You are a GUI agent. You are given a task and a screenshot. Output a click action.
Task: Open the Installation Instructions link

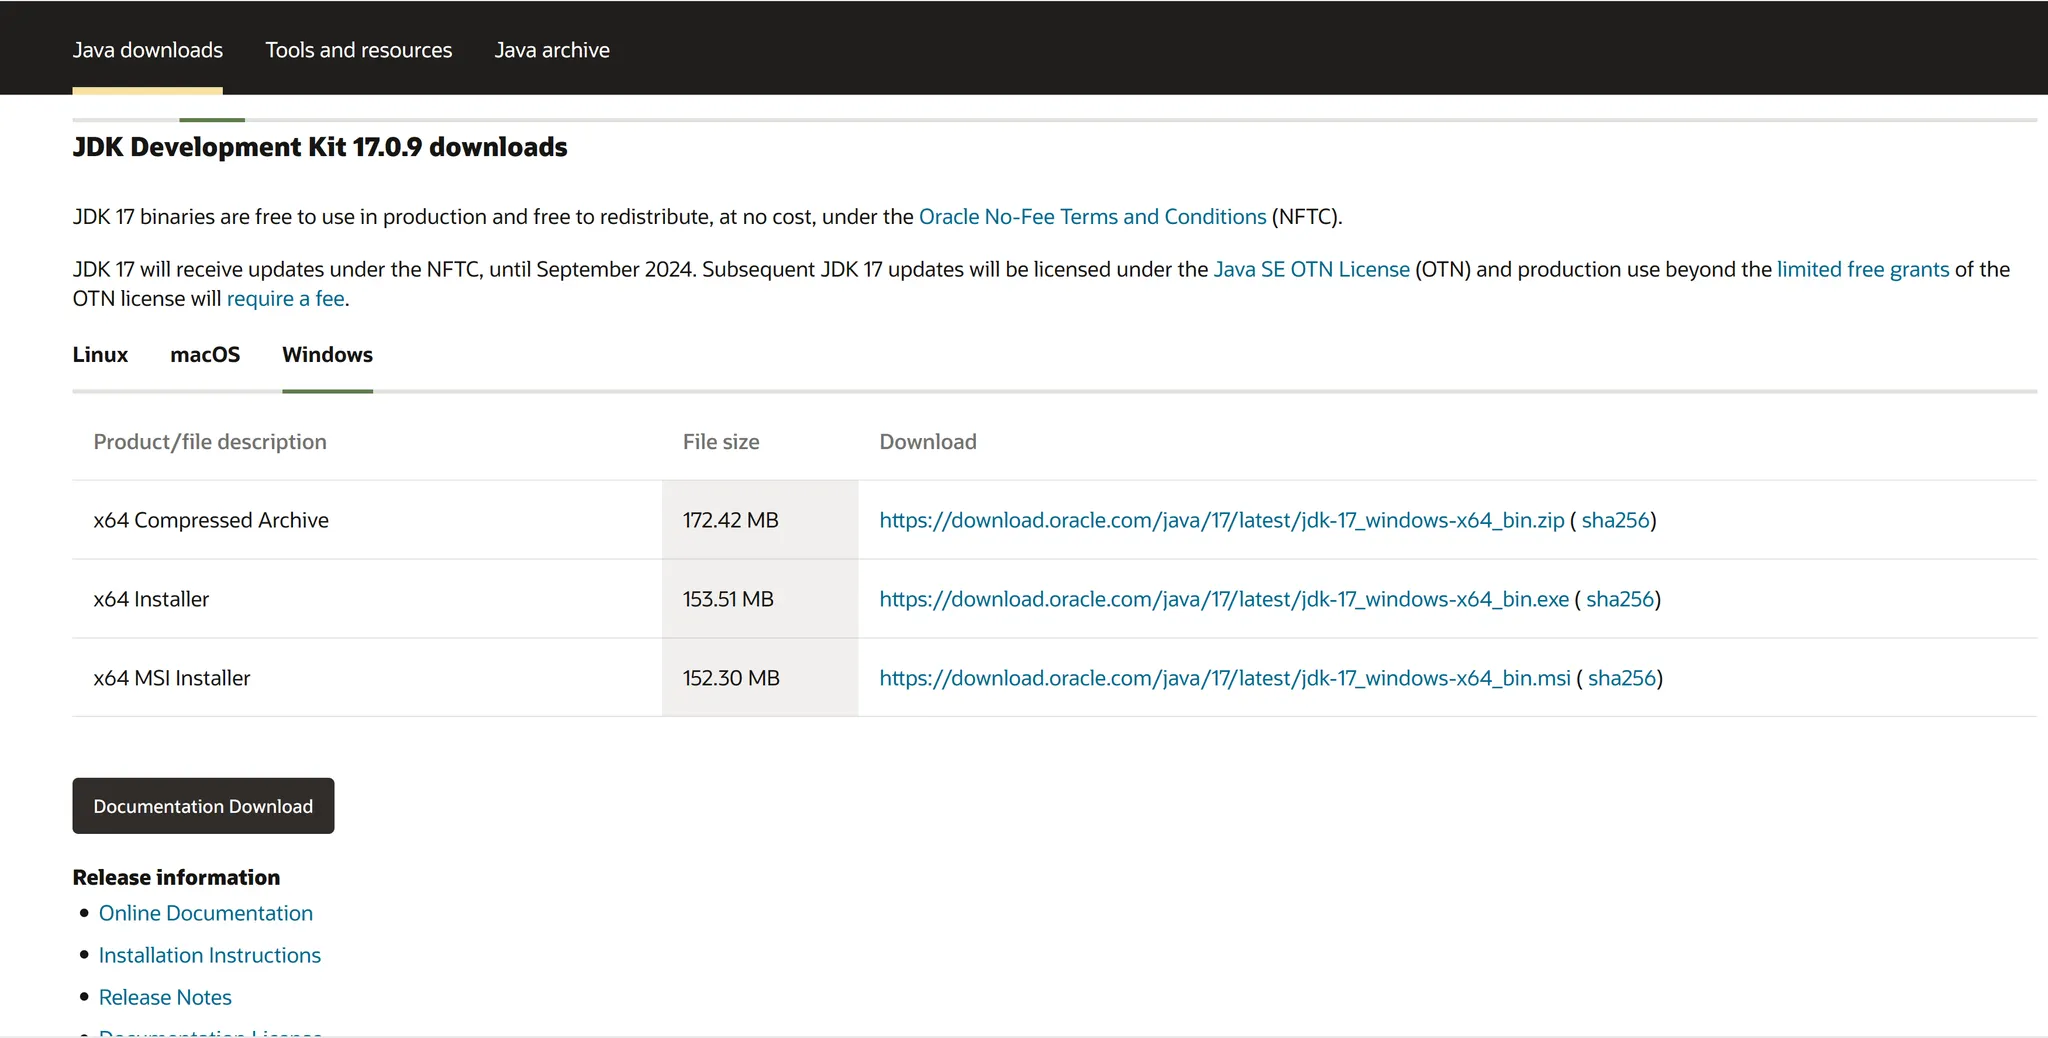pos(209,955)
